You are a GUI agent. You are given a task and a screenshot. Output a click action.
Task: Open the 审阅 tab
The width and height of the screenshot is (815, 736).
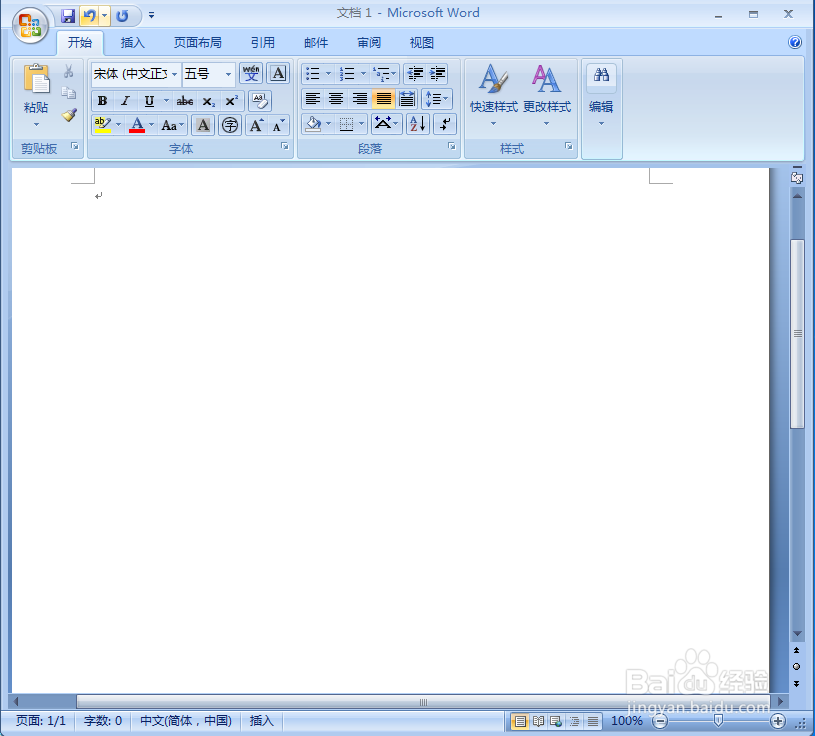pyautogui.click(x=369, y=43)
